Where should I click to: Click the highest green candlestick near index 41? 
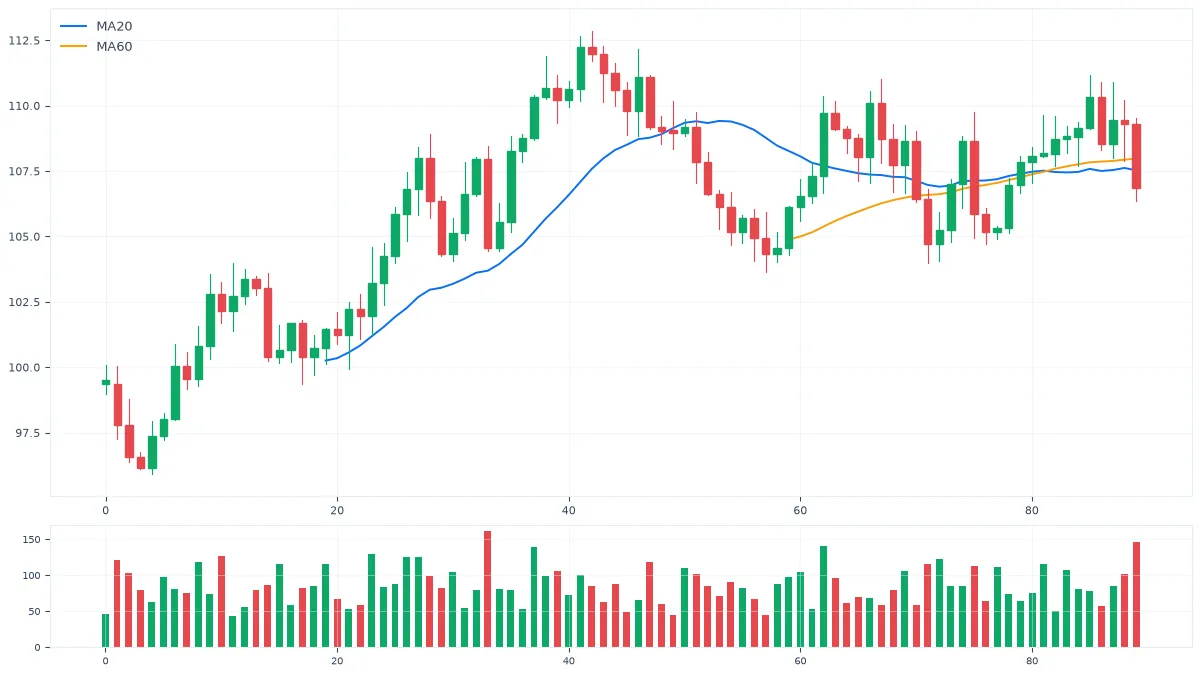click(x=581, y=68)
